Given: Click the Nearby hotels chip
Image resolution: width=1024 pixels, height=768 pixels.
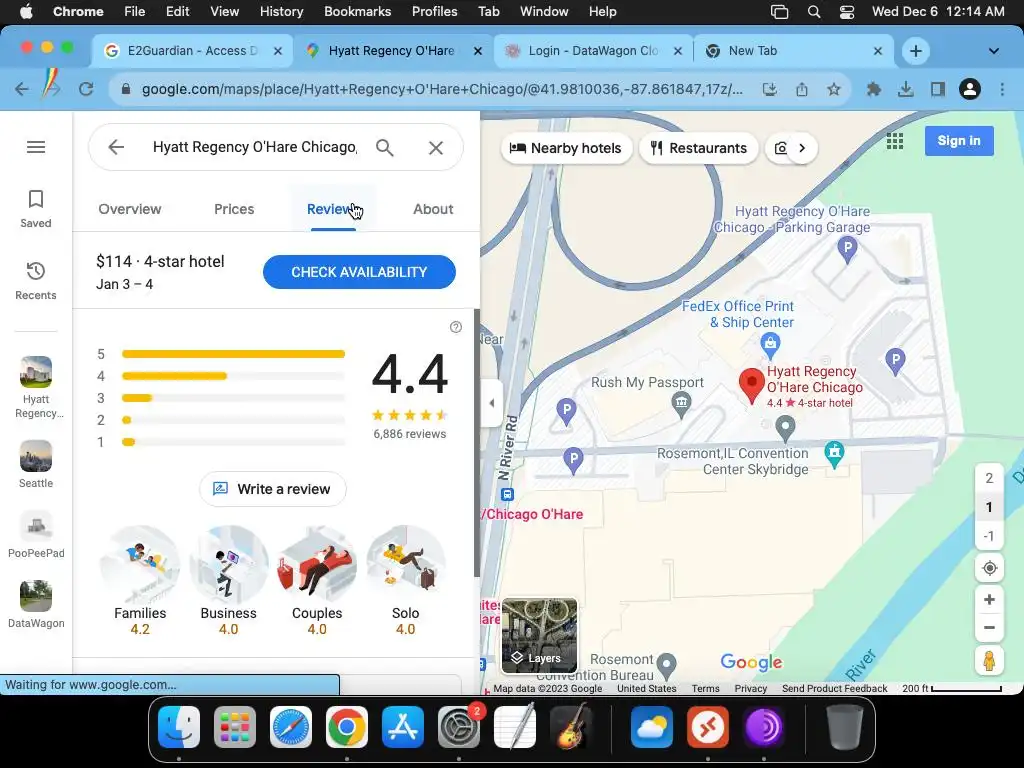Looking at the screenshot, I should (x=566, y=148).
